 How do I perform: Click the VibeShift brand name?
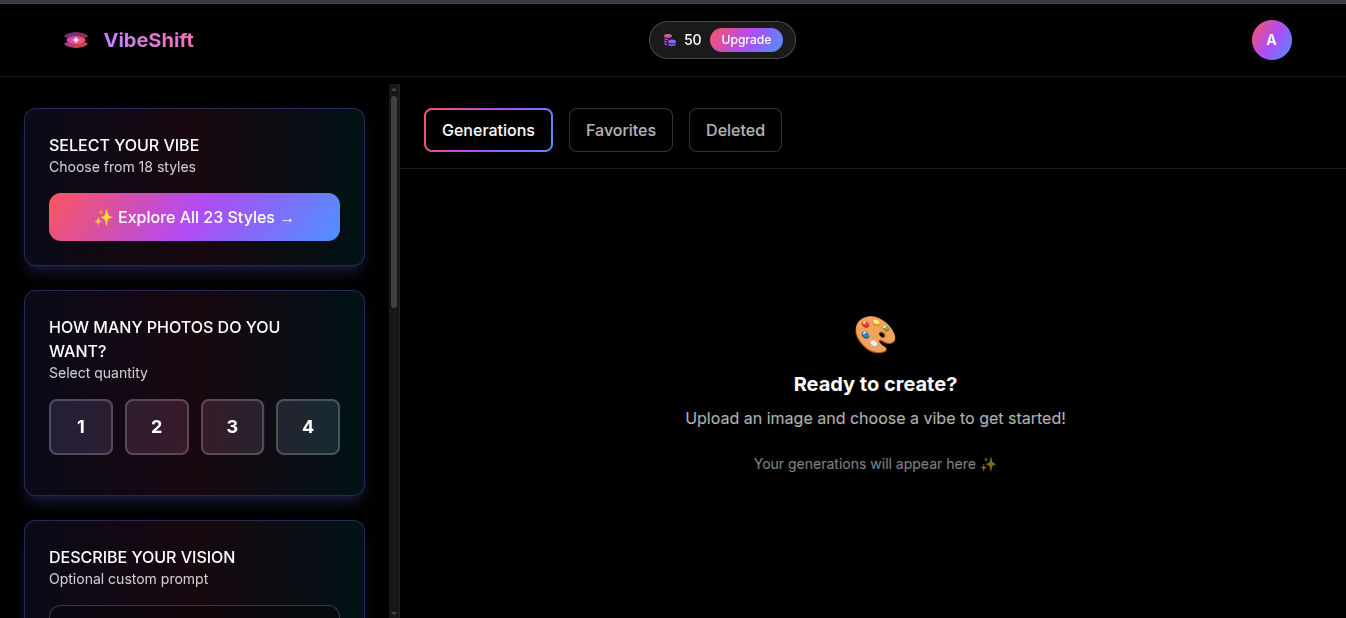coord(149,40)
